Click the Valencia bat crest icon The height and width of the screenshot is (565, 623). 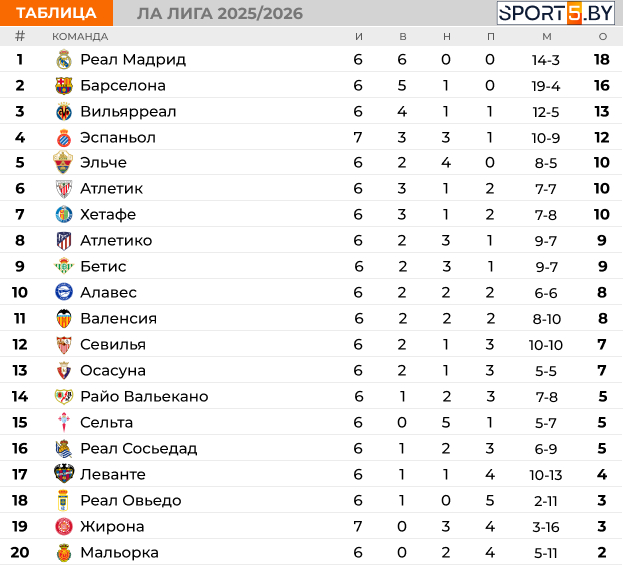tap(64, 318)
